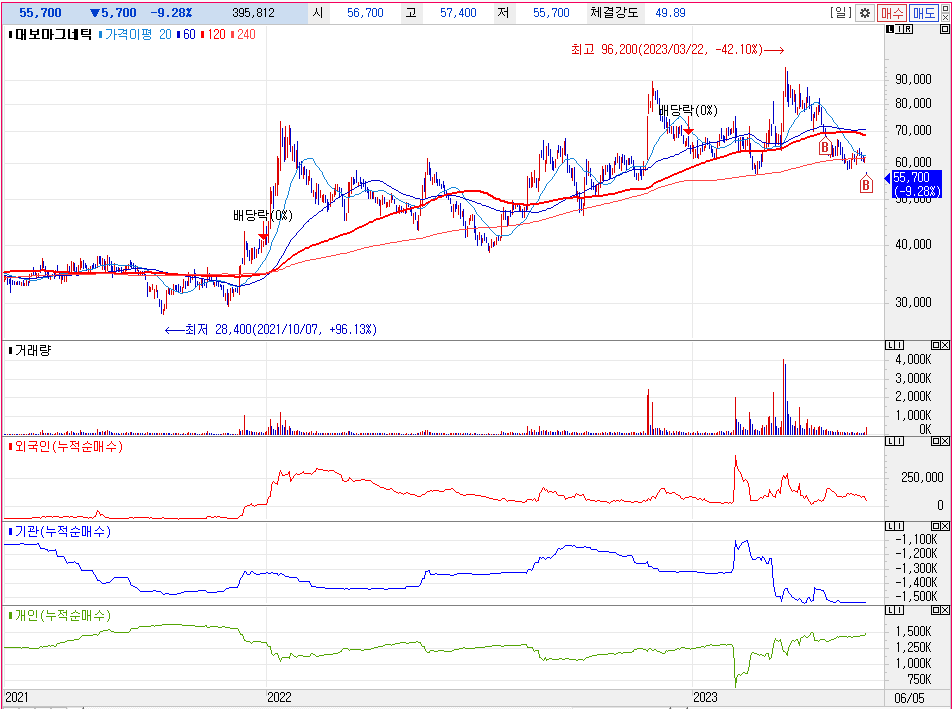Toggle L scale on 기관 panel
The image size is (952, 709).
click(x=890, y=526)
